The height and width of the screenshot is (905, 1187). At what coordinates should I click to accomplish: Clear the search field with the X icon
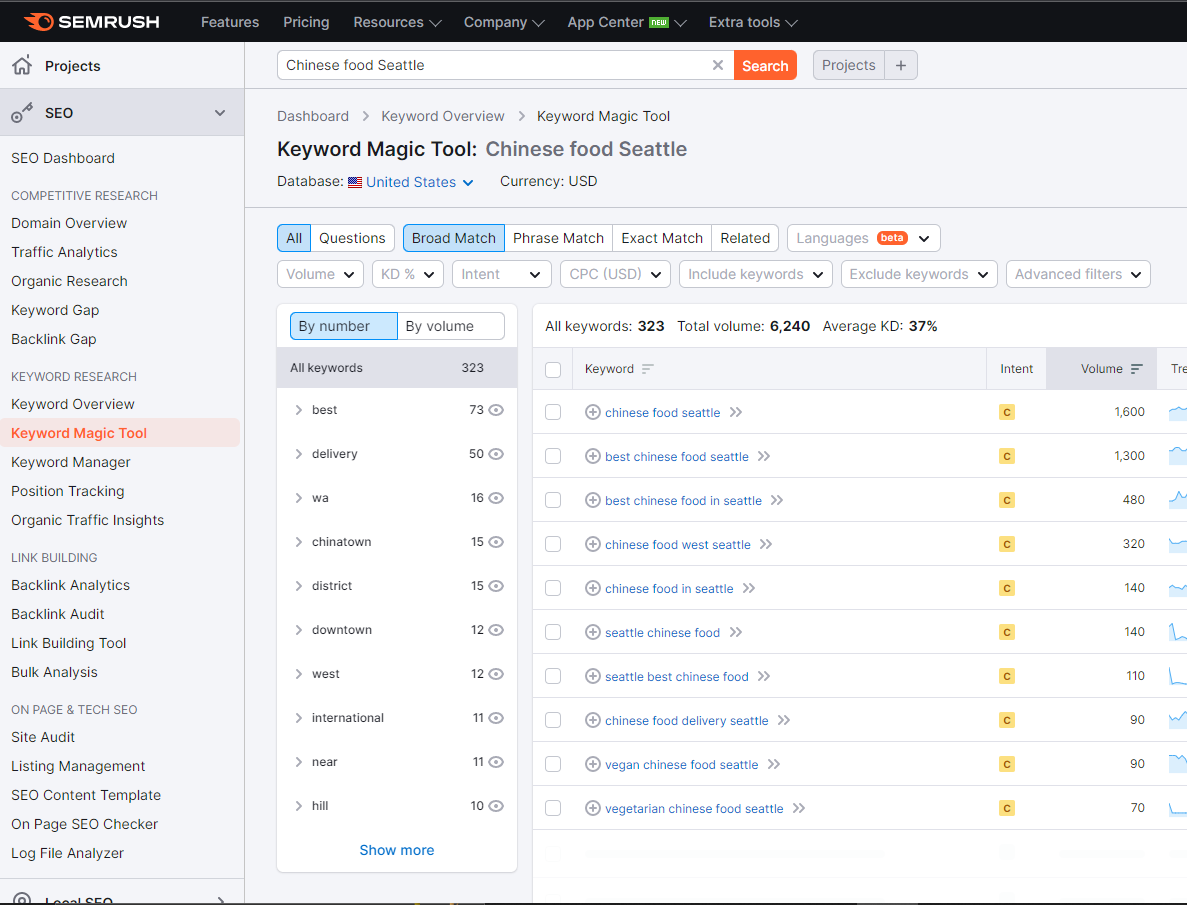pyautogui.click(x=718, y=65)
